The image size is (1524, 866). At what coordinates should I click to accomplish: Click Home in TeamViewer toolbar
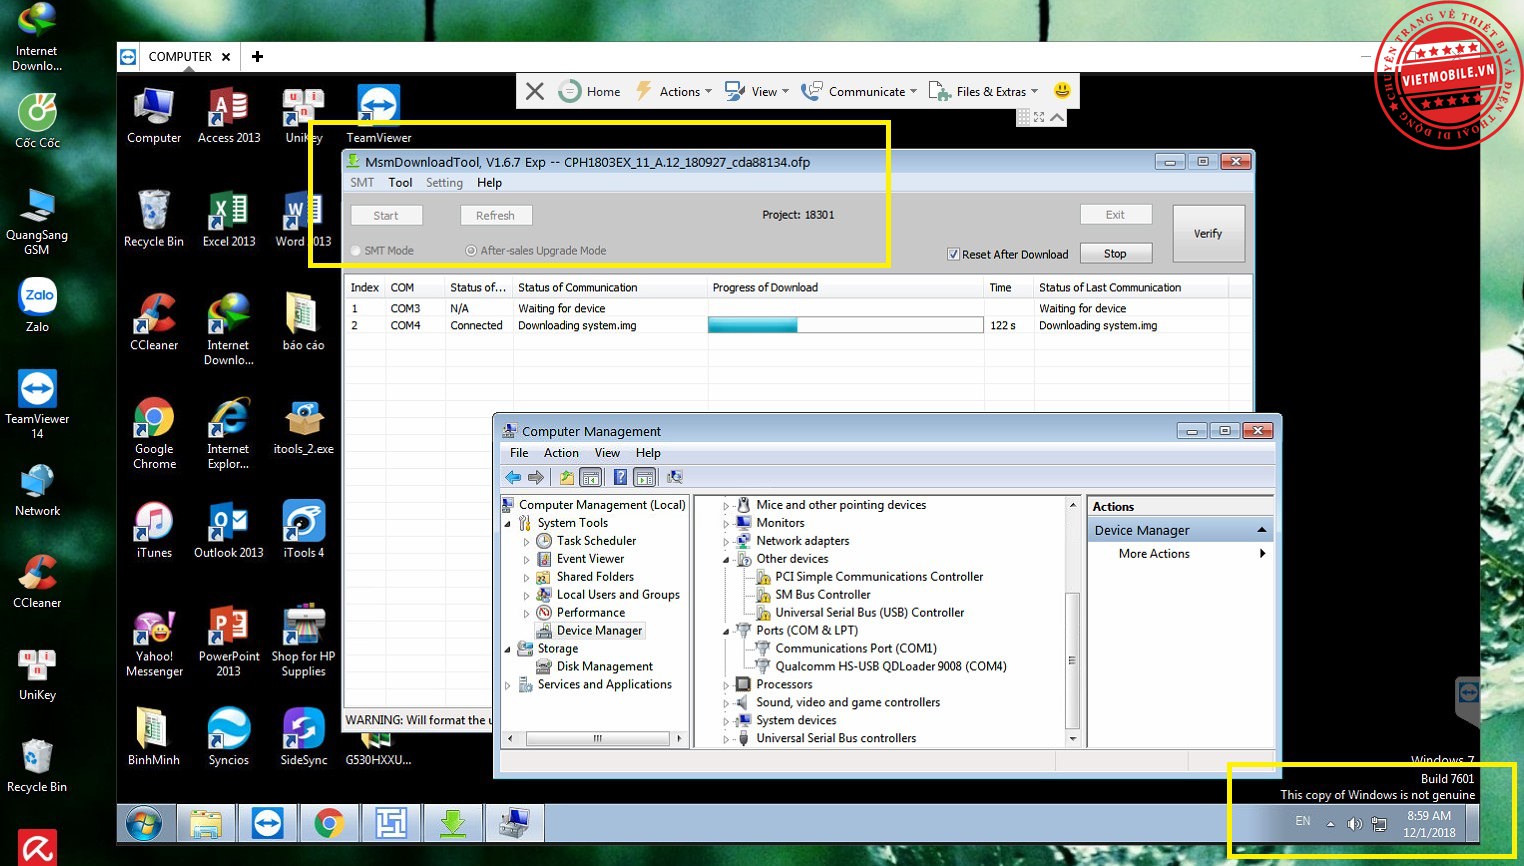tap(590, 92)
